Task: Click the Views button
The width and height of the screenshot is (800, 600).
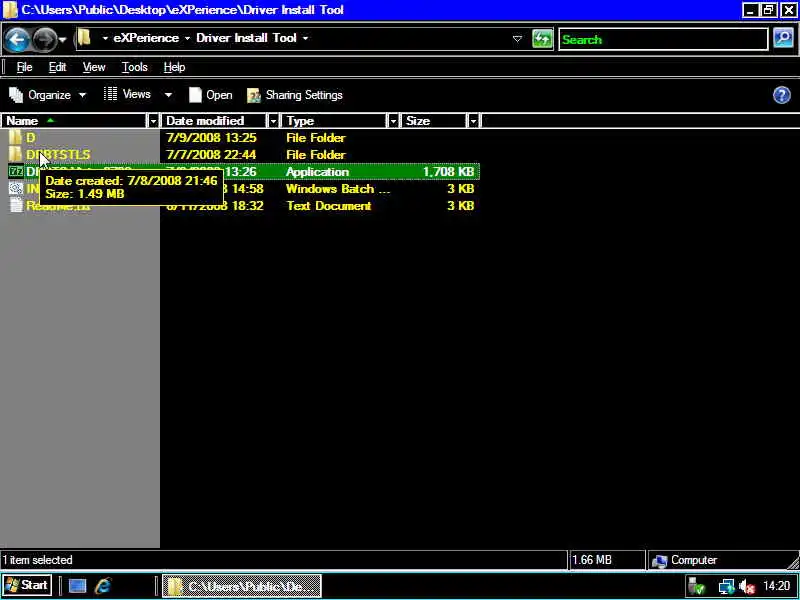Action: pos(128,94)
